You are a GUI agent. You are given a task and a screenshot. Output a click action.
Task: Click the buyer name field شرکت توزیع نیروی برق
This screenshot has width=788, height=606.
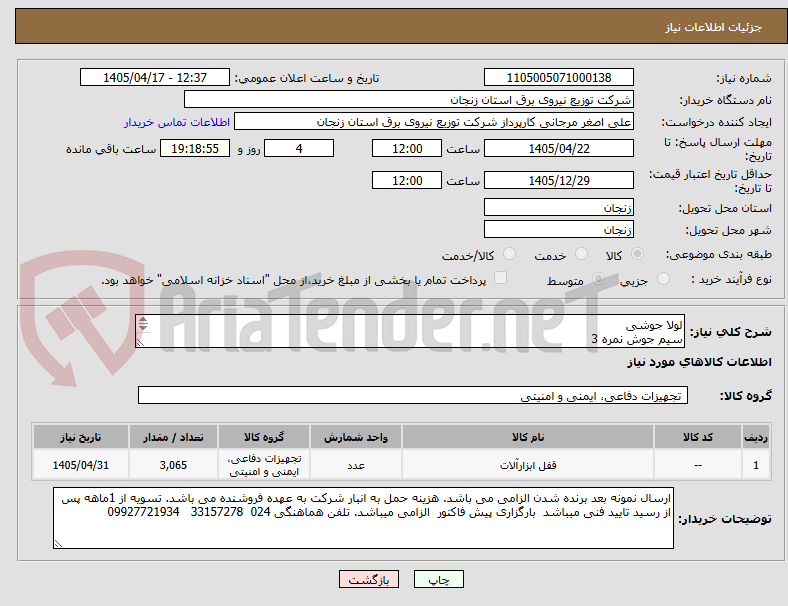(x=409, y=99)
